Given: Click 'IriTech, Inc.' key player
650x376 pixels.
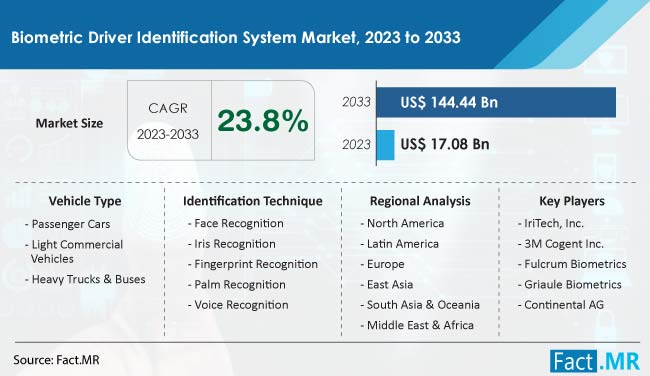Looking at the screenshot, I should (x=551, y=224).
